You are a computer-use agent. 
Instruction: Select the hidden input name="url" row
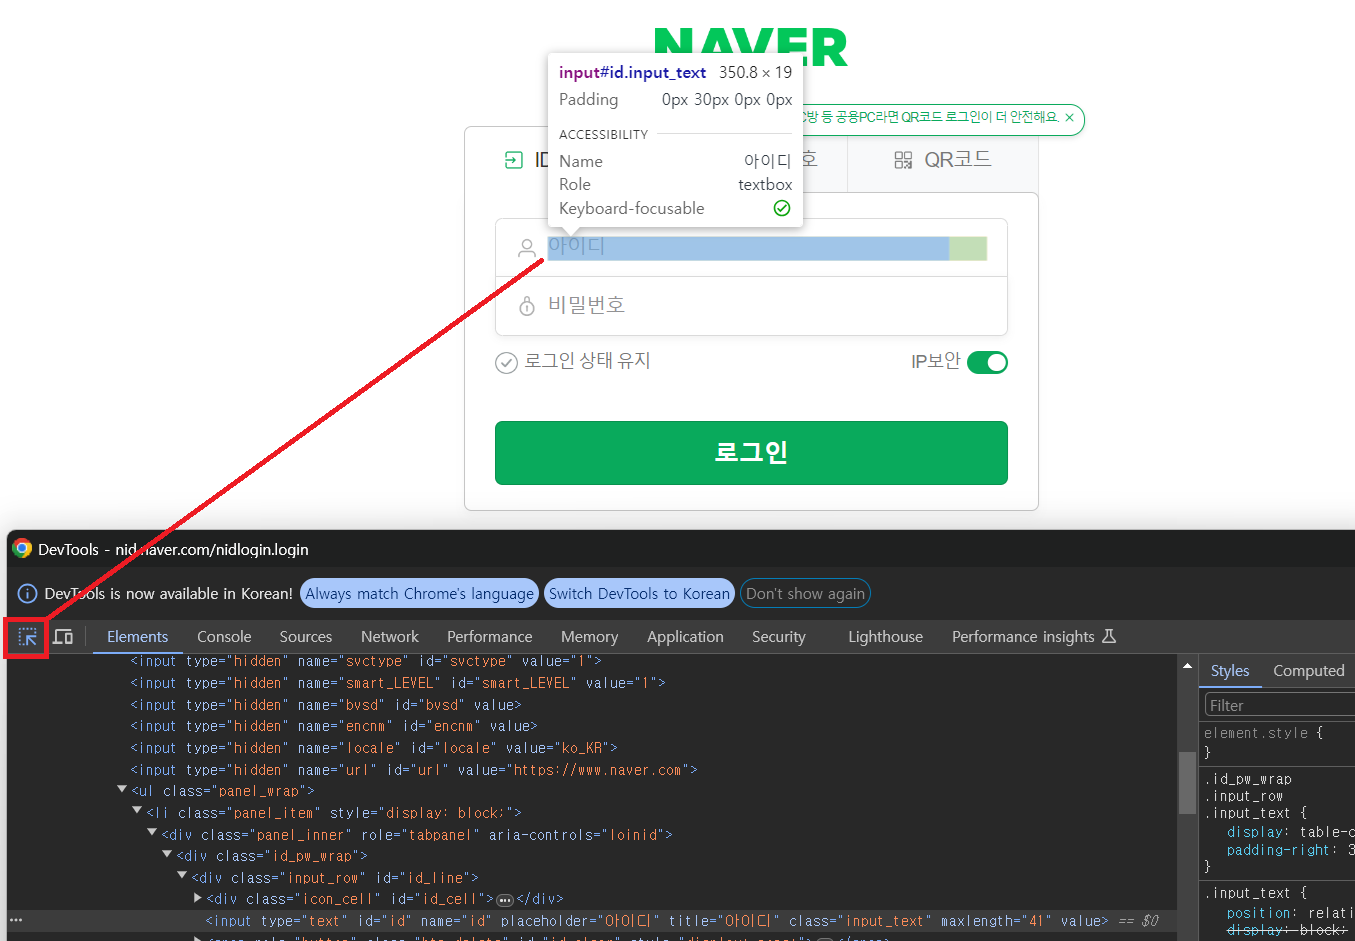tap(414, 770)
